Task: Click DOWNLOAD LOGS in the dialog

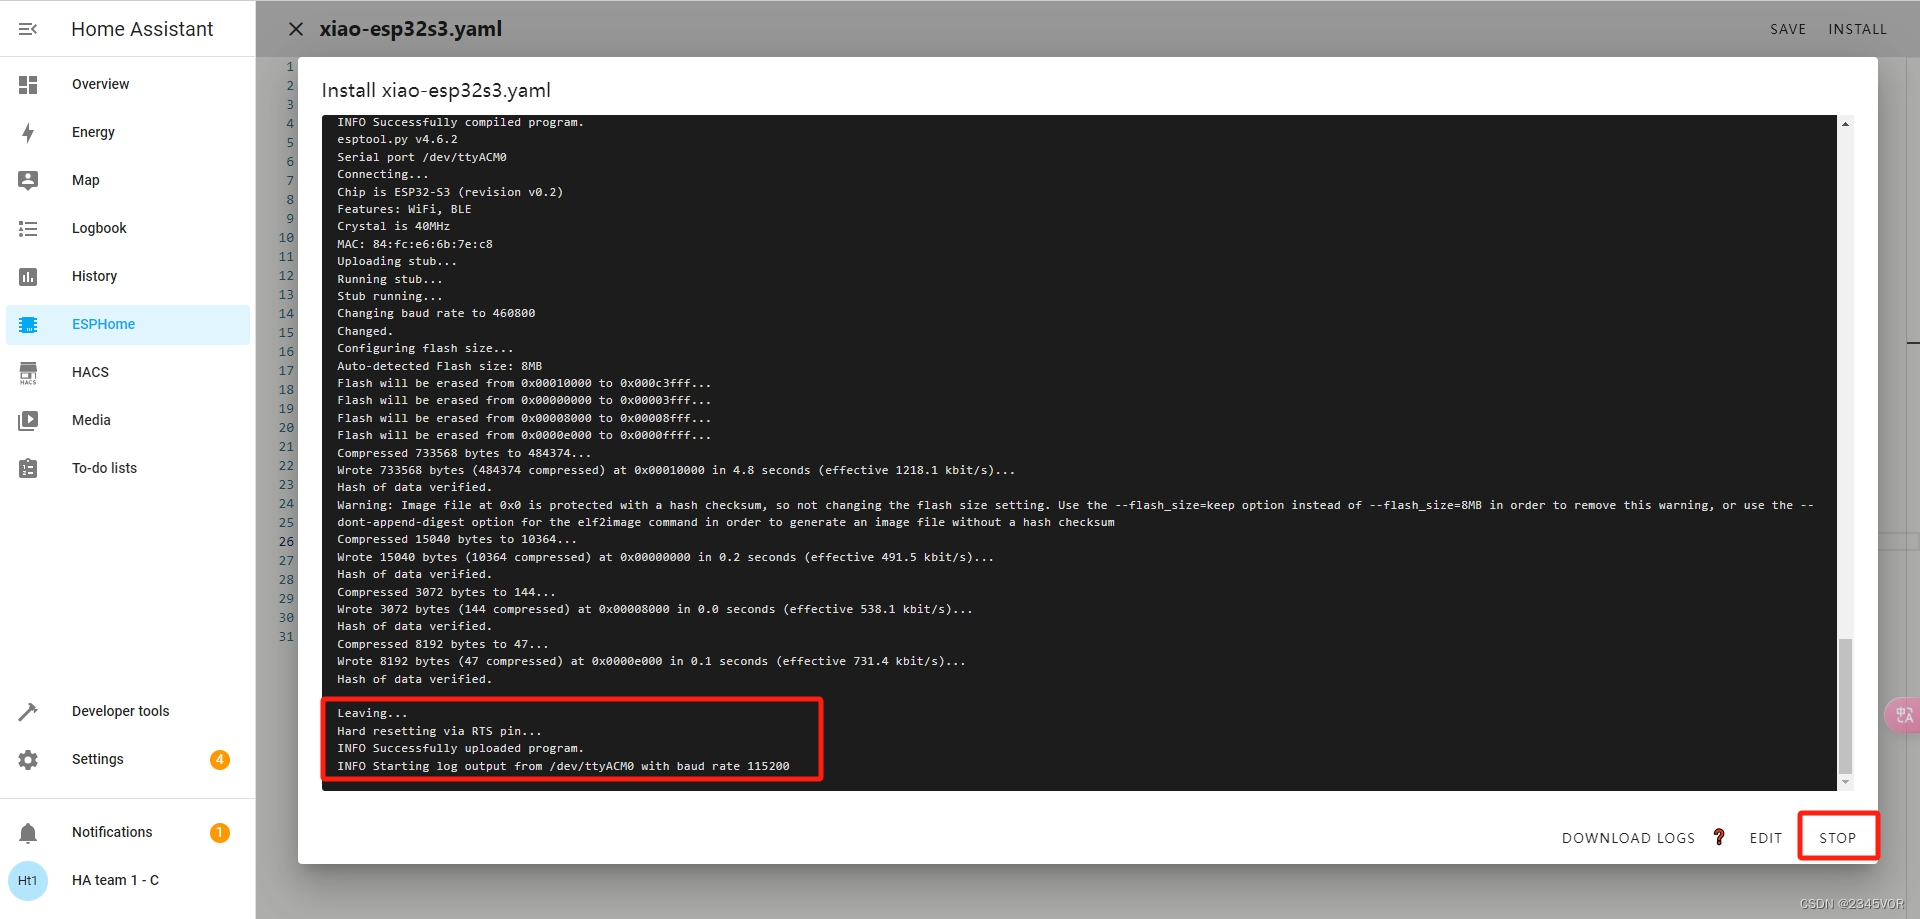Action: point(1627,837)
